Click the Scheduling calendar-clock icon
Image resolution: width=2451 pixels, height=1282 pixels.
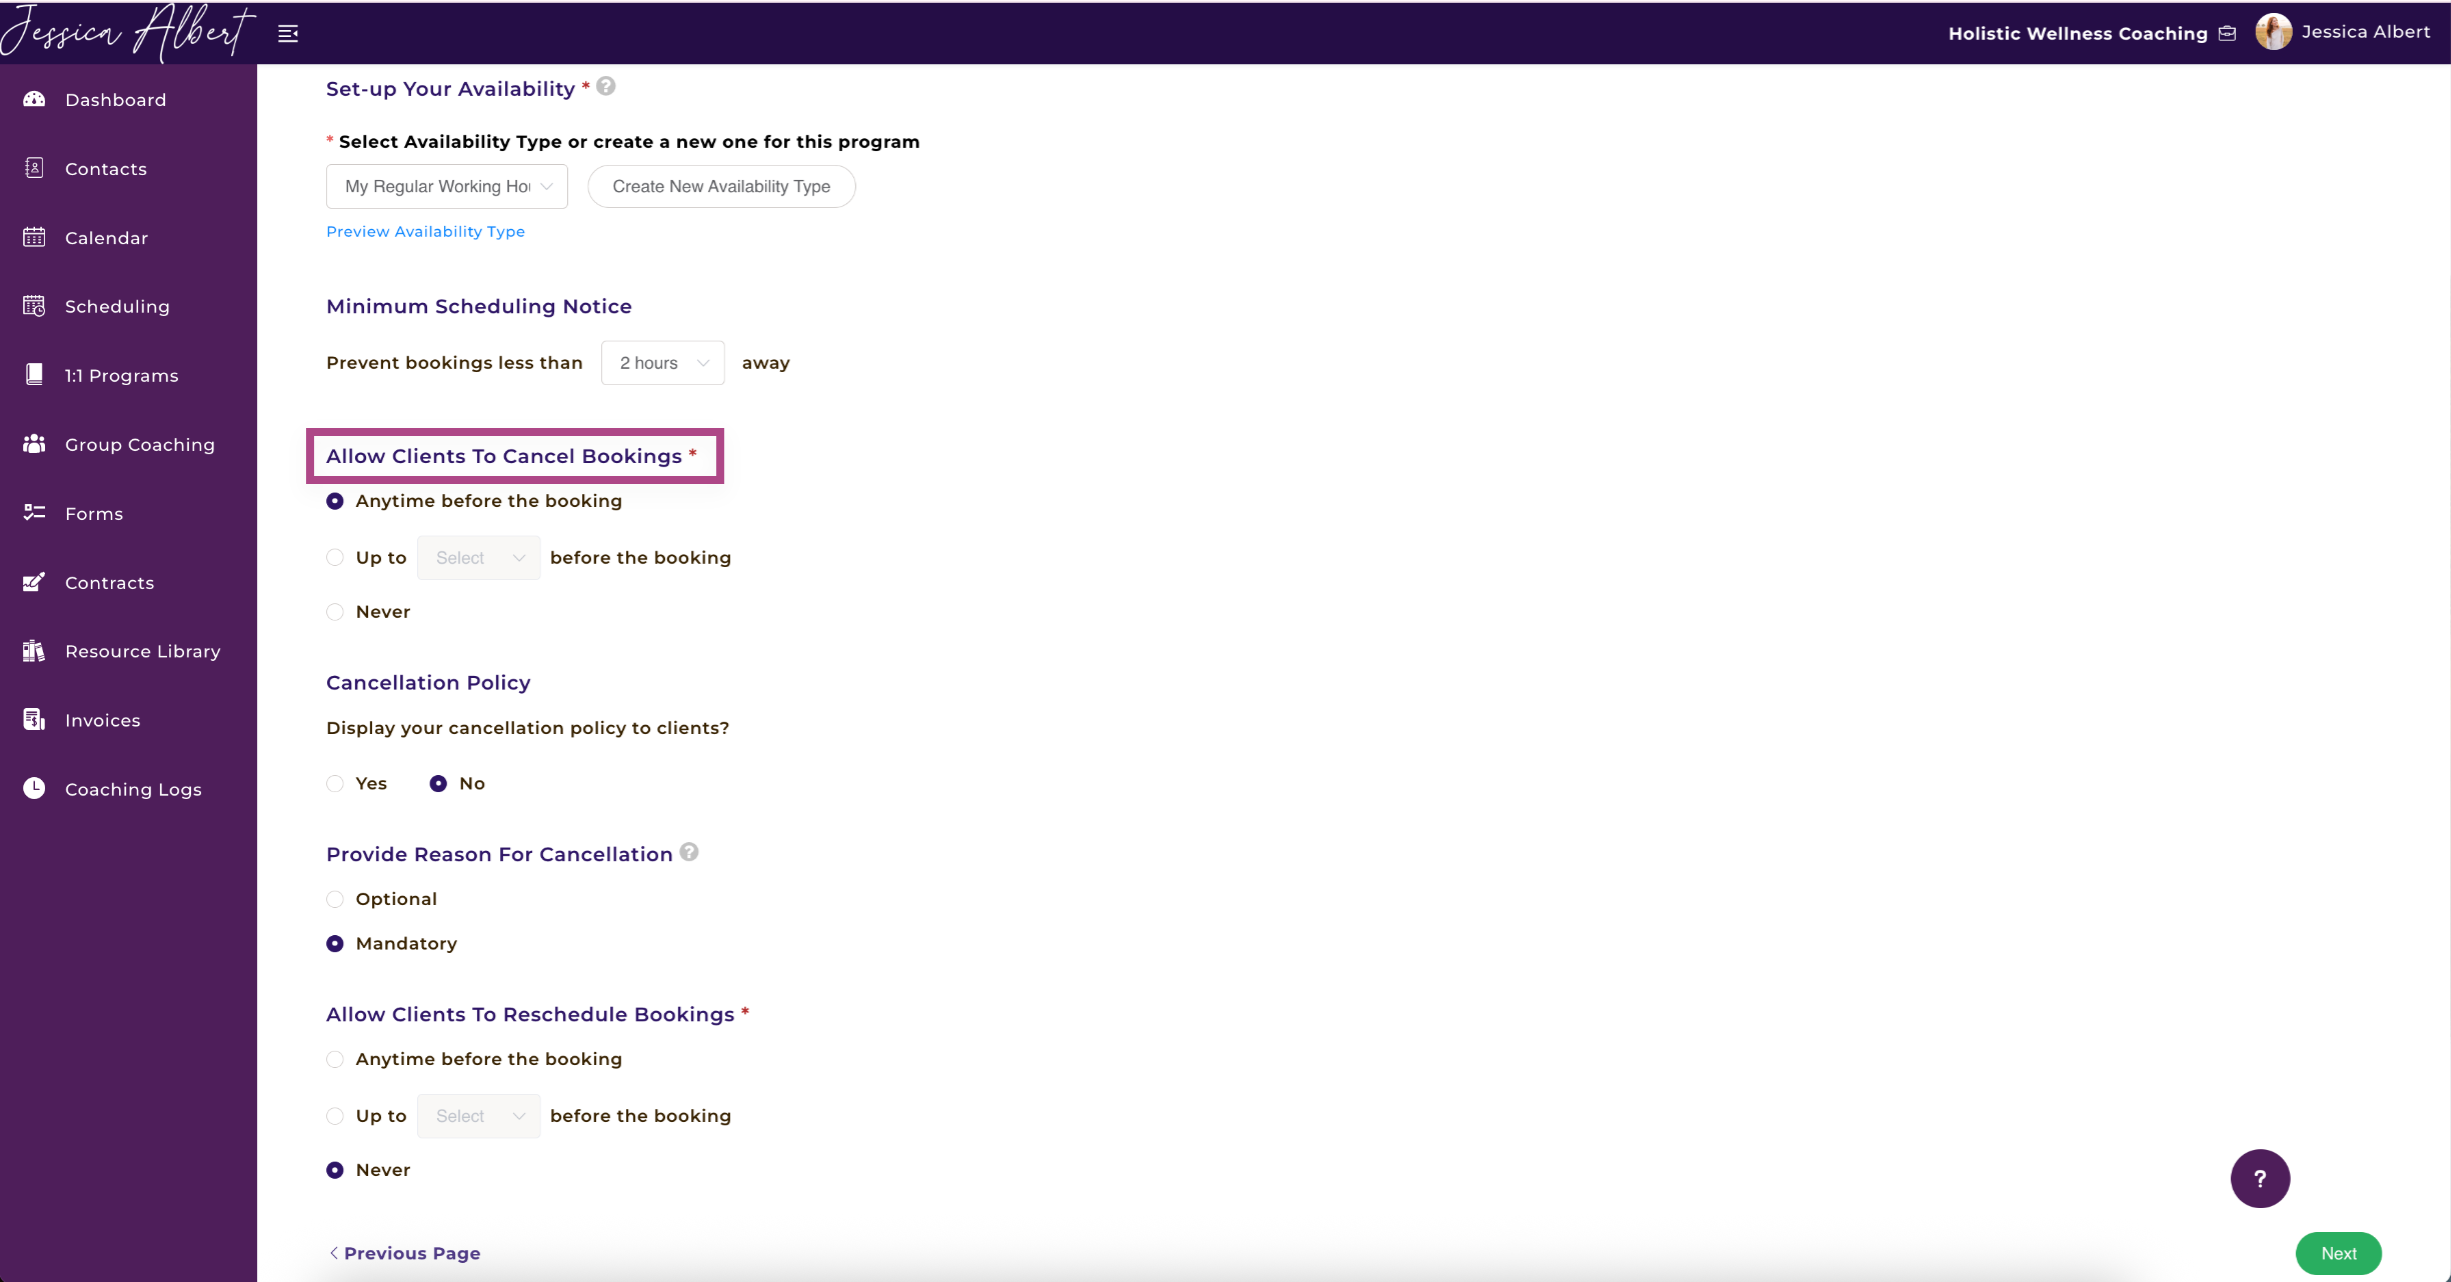point(34,306)
